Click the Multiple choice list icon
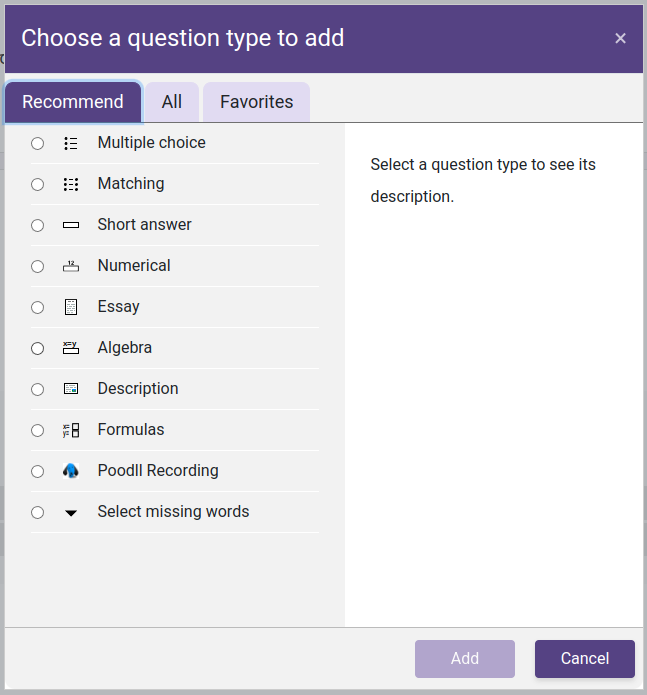This screenshot has height=695, width=647. click(71, 144)
